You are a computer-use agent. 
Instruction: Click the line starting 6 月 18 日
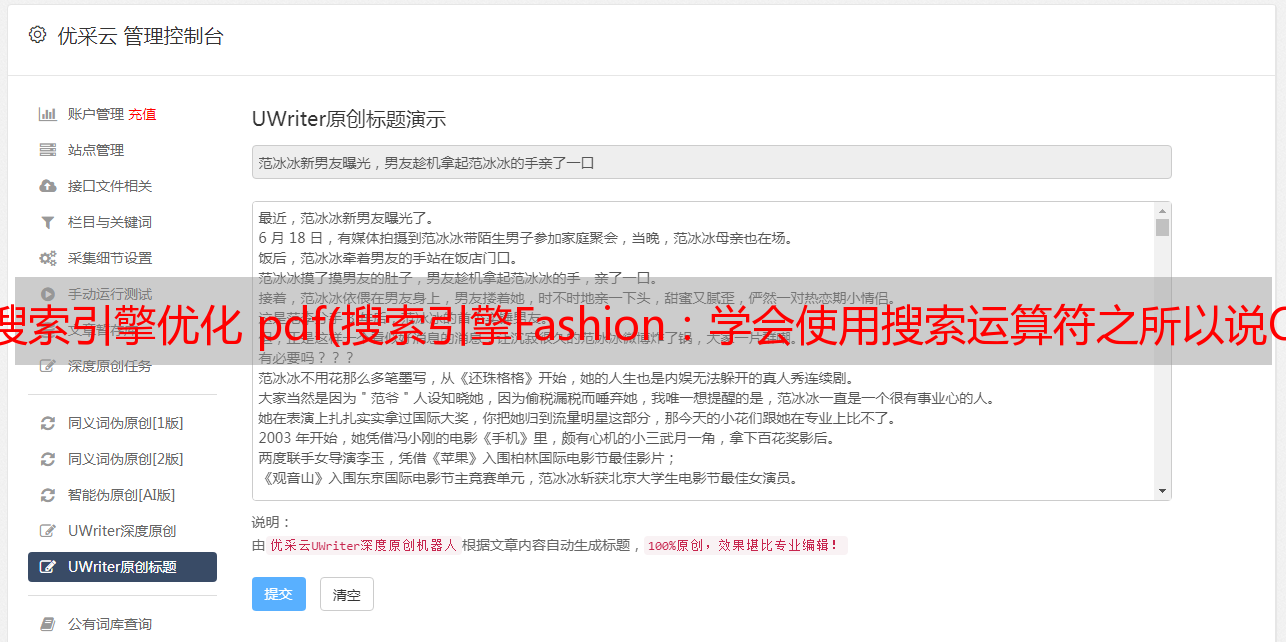525,238
